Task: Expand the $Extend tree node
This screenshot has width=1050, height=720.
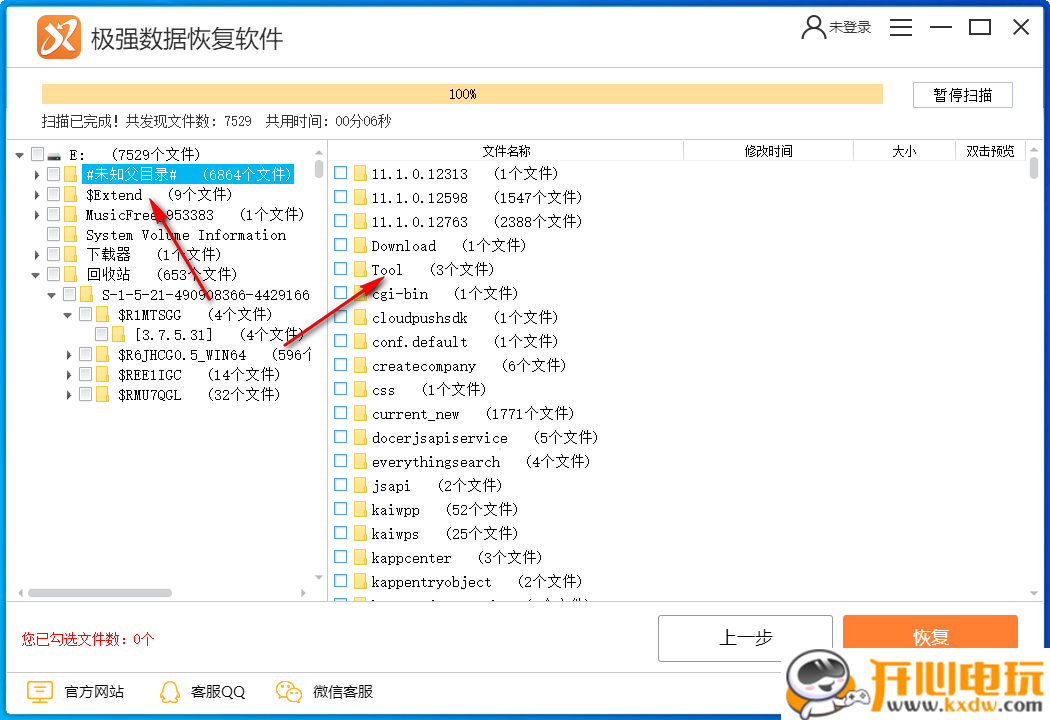Action: pos(37,195)
